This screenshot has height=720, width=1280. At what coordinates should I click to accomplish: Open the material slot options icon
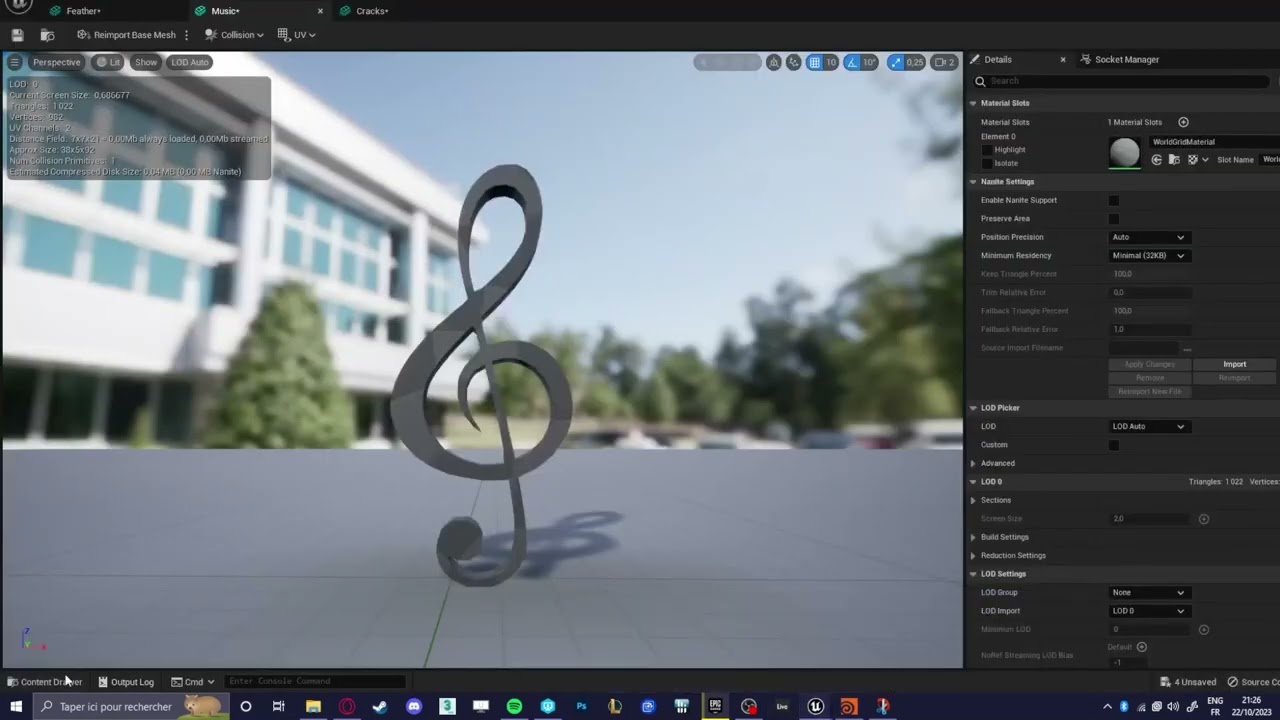(x=1196, y=160)
